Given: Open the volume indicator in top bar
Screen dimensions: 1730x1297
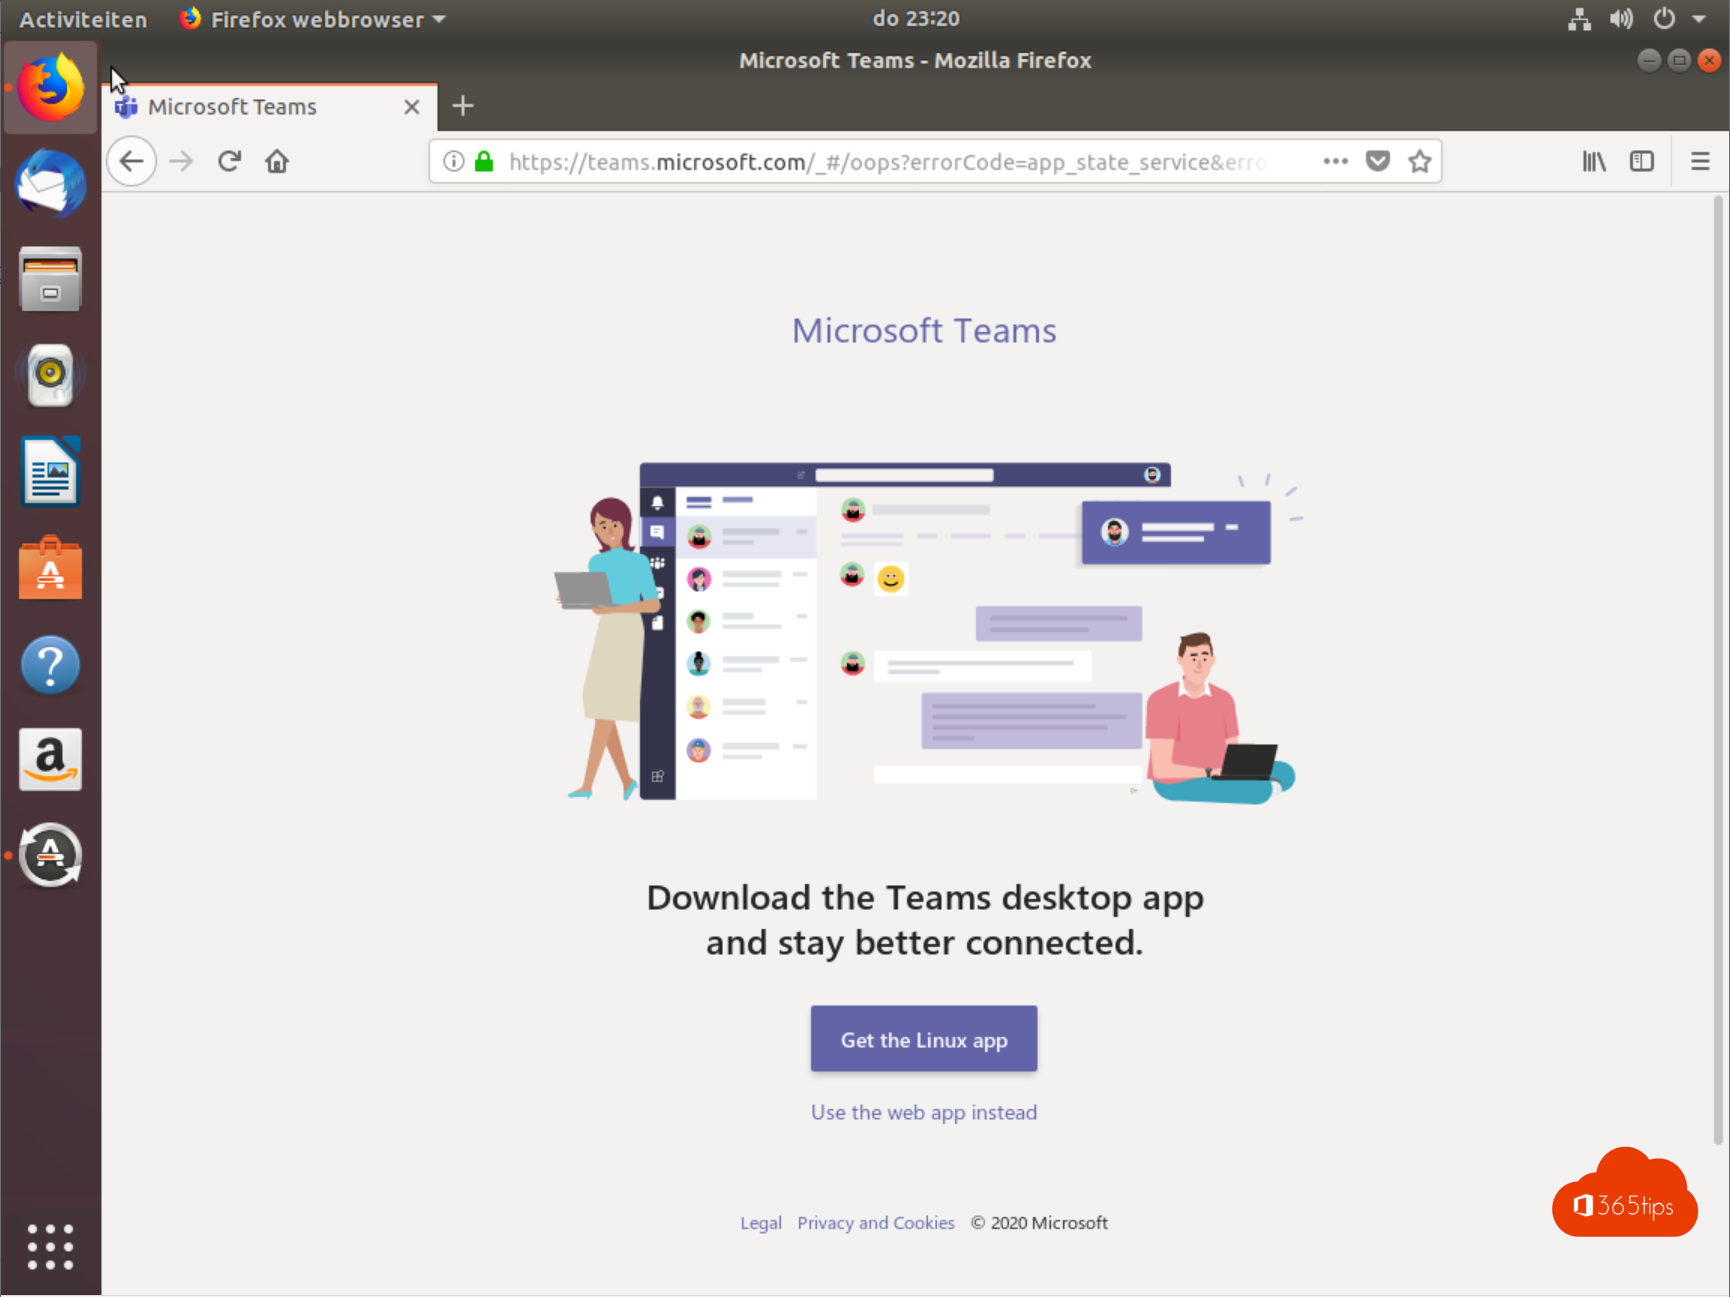Looking at the screenshot, I should (x=1621, y=19).
